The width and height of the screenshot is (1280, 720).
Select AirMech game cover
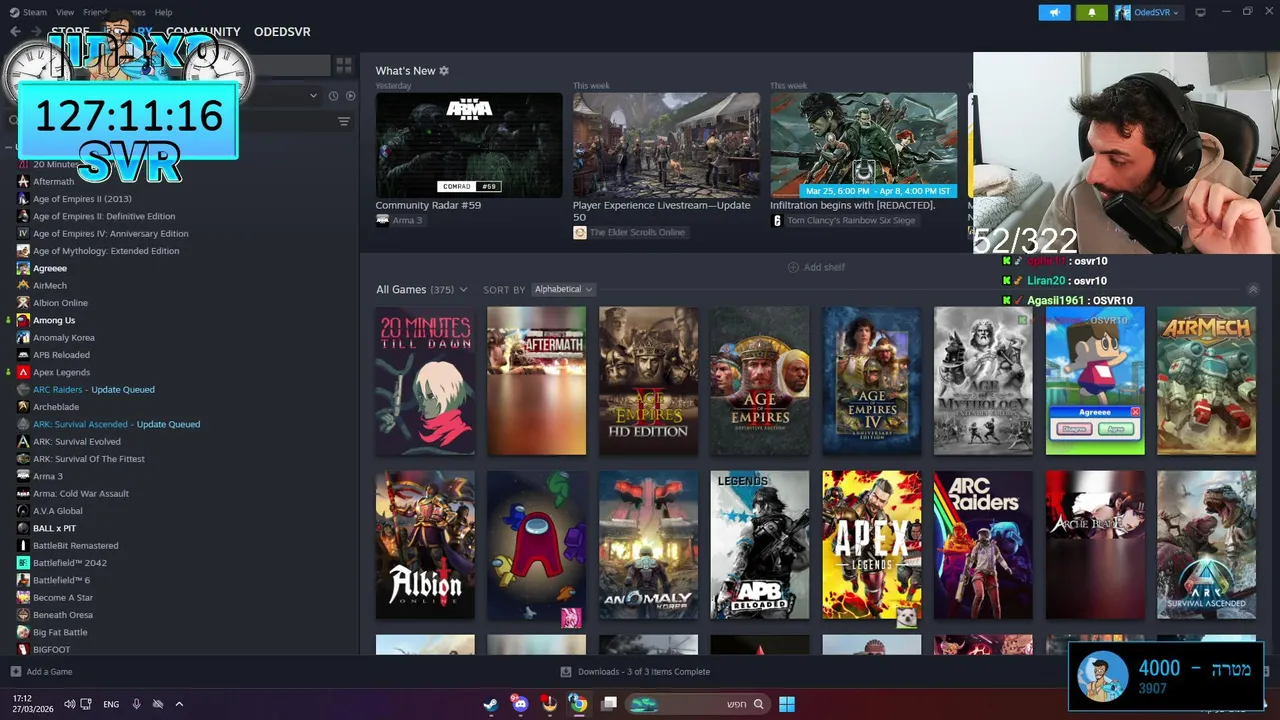[1207, 381]
